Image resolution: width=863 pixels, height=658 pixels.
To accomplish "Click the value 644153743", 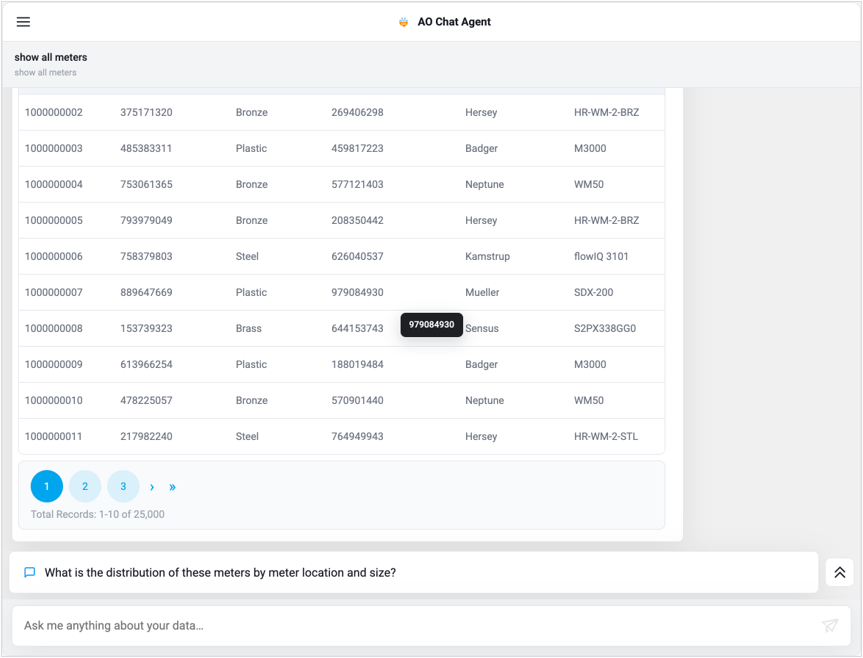I will (x=357, y=328).
